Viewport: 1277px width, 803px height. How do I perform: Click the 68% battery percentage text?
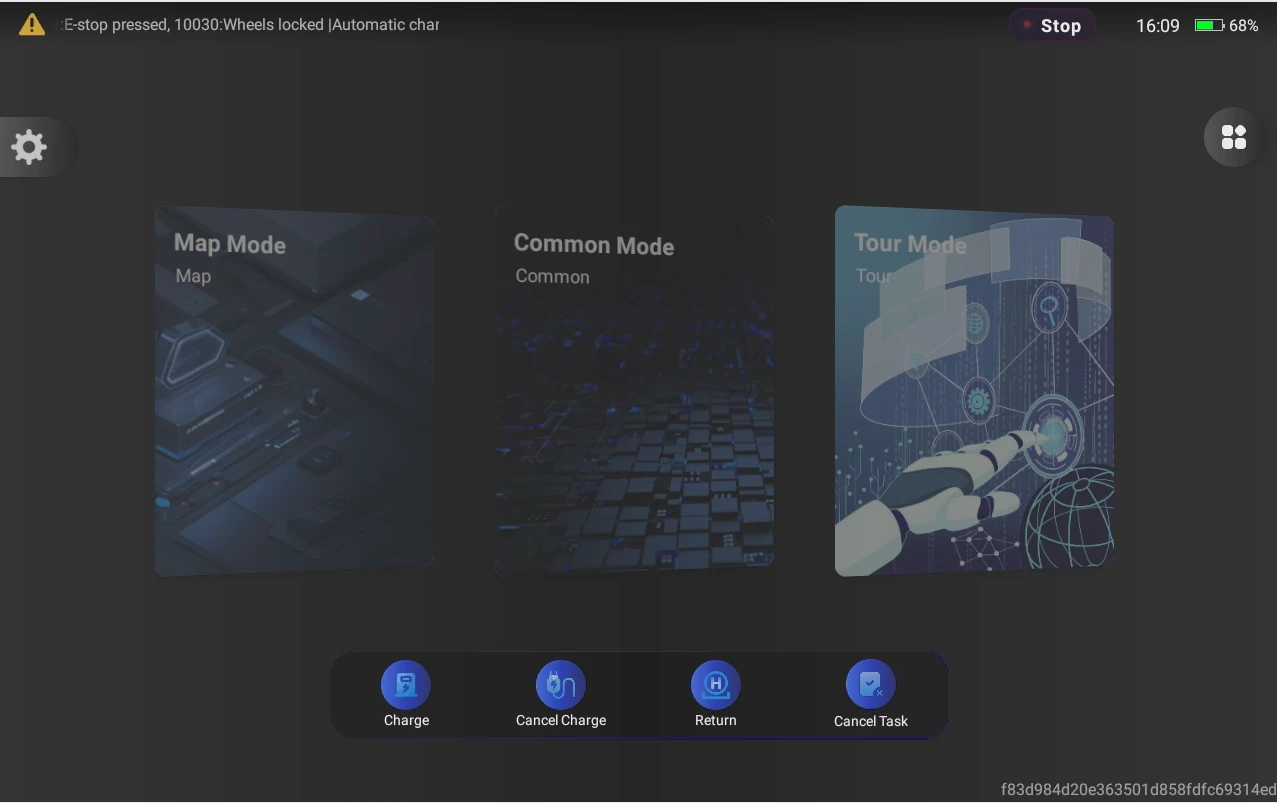1244,26
